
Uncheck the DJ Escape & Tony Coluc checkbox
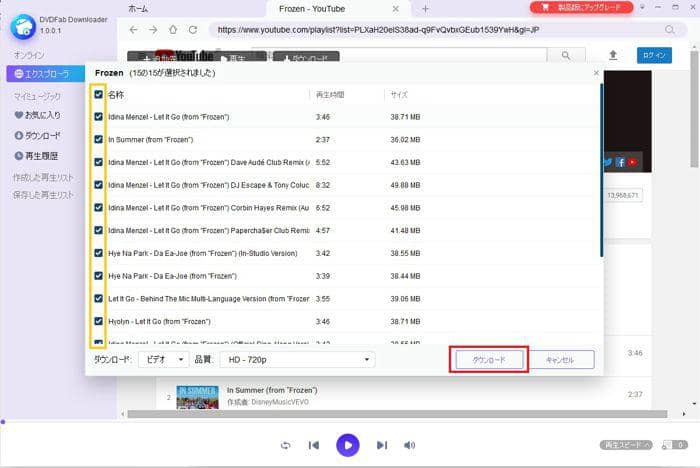tap(99, 185)
